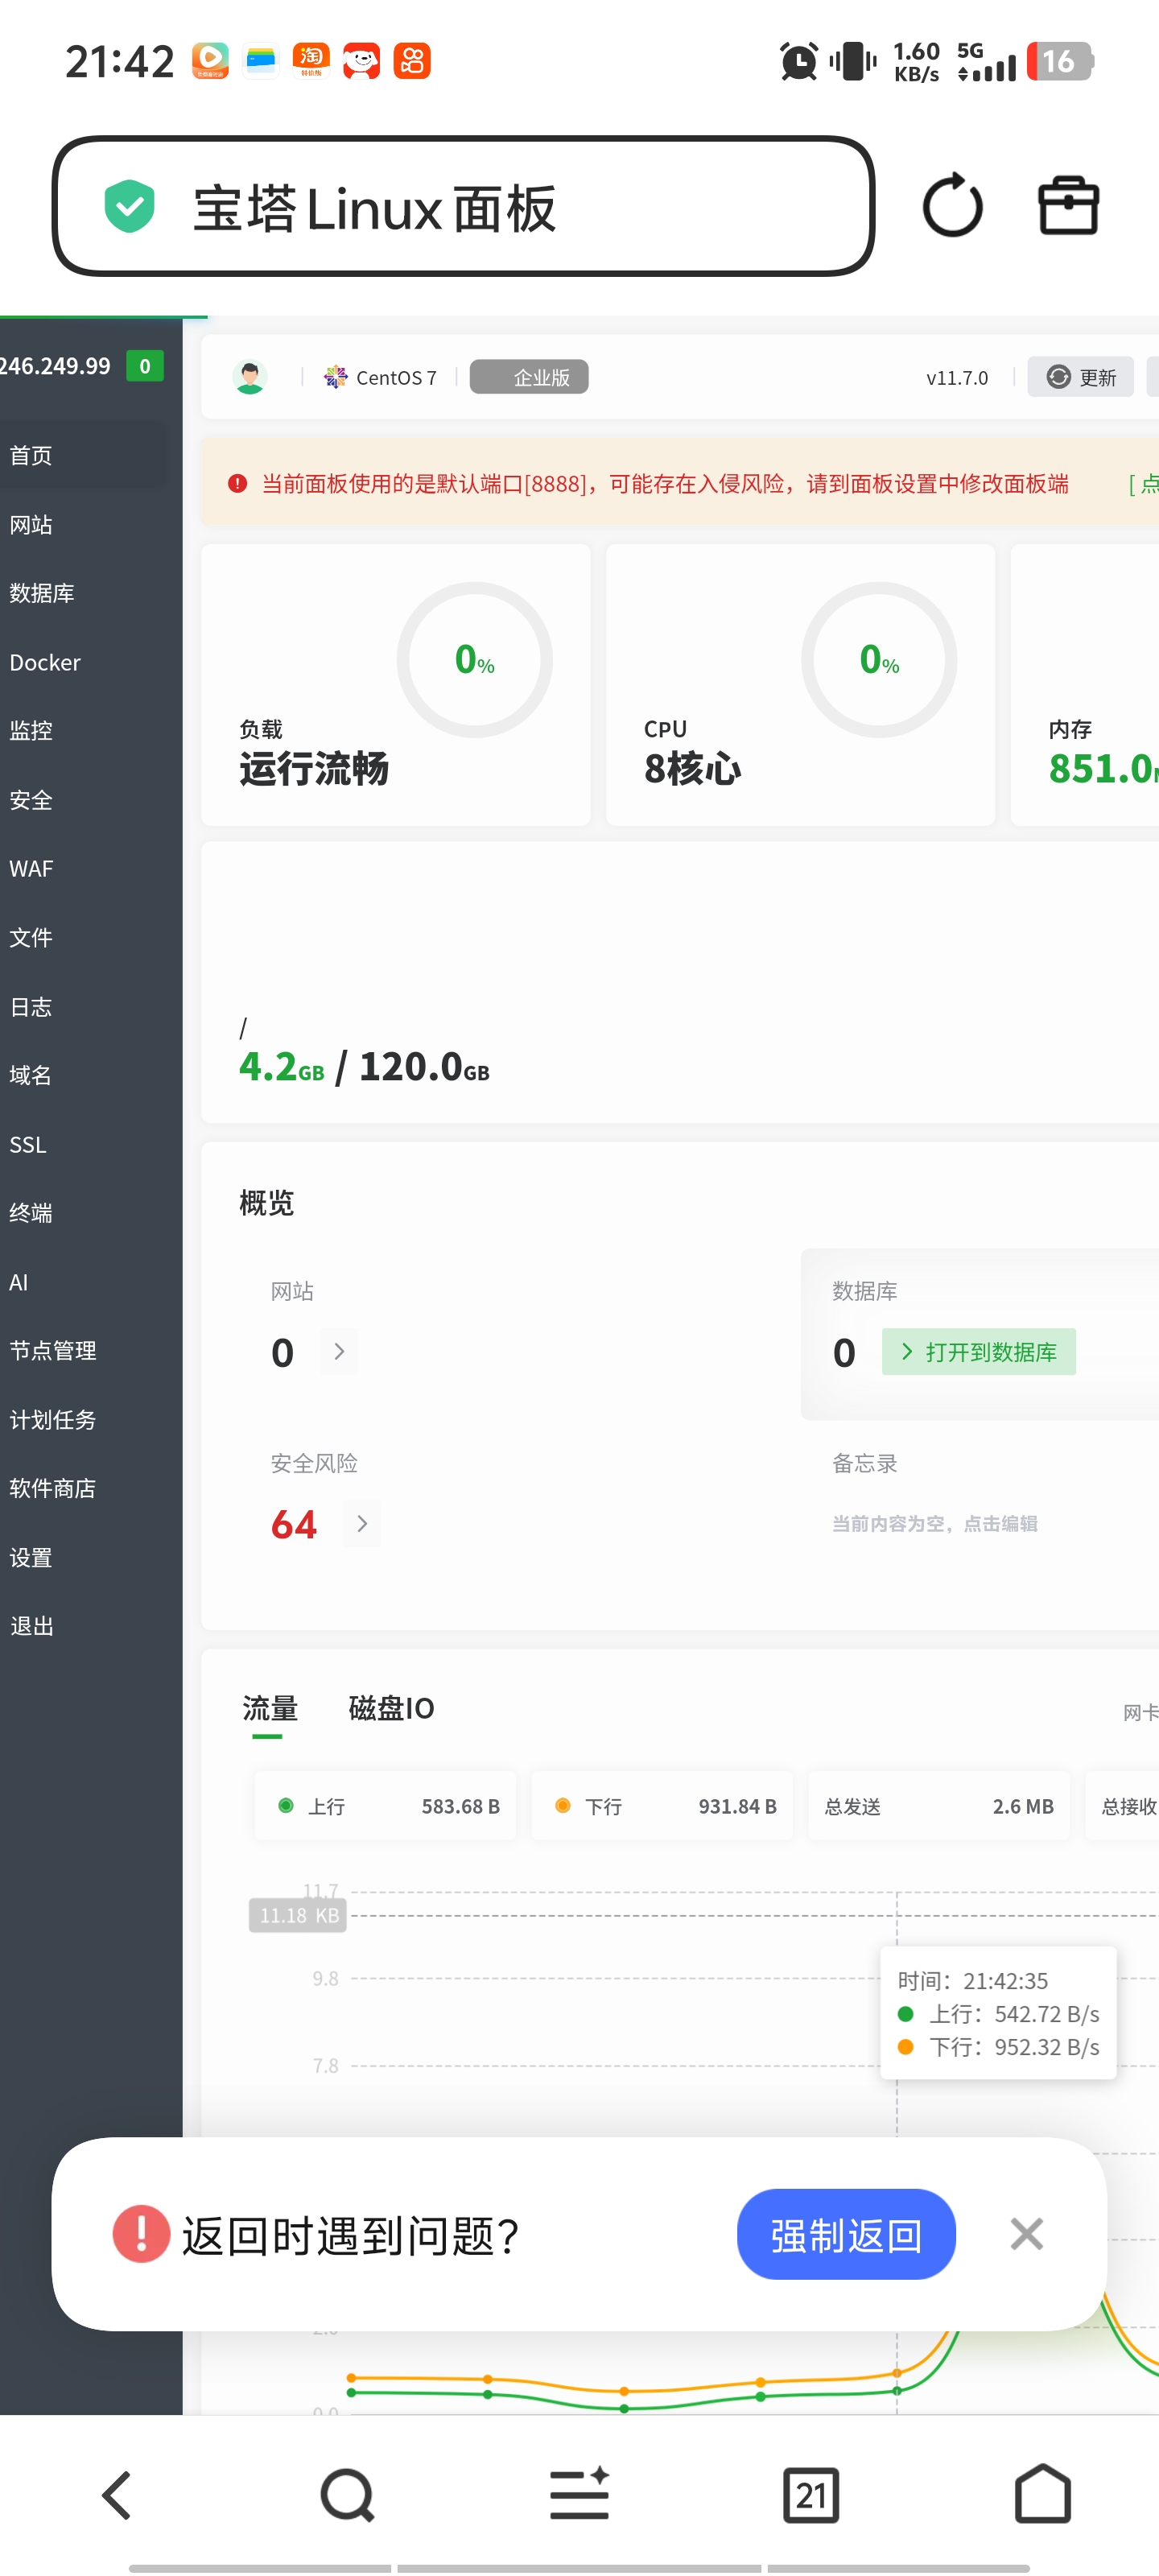This screenshot has height=2576, width=1159.
Task: Click the 运行流畅 load status text
Action: [x=314, y=769]
